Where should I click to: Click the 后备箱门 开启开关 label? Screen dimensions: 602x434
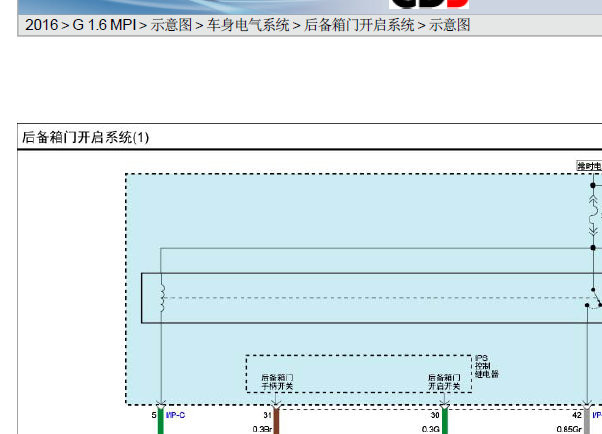[444, 382]
